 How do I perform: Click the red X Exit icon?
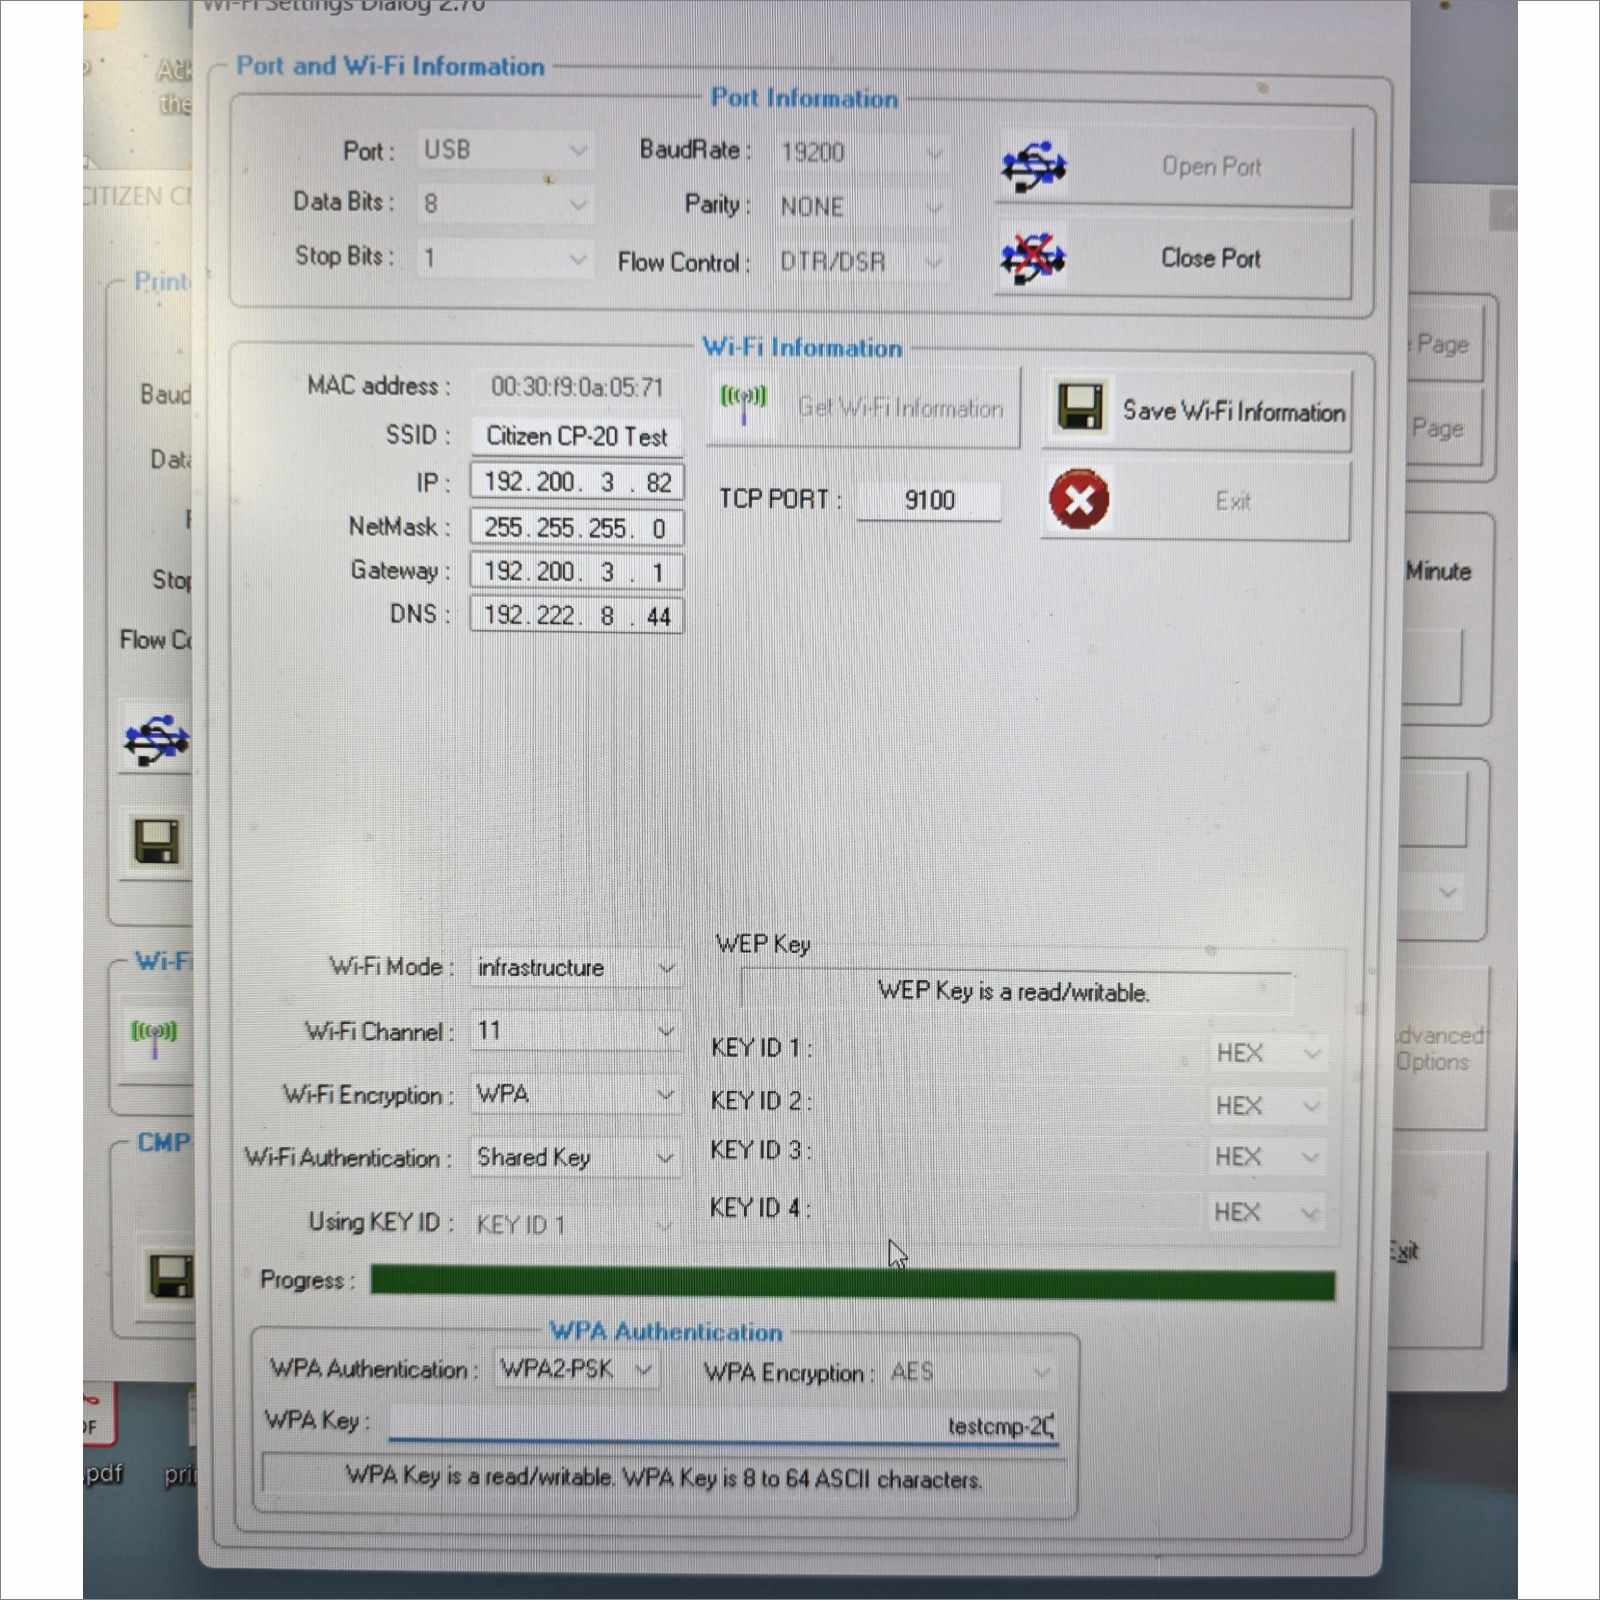[x=1079, y=499]
